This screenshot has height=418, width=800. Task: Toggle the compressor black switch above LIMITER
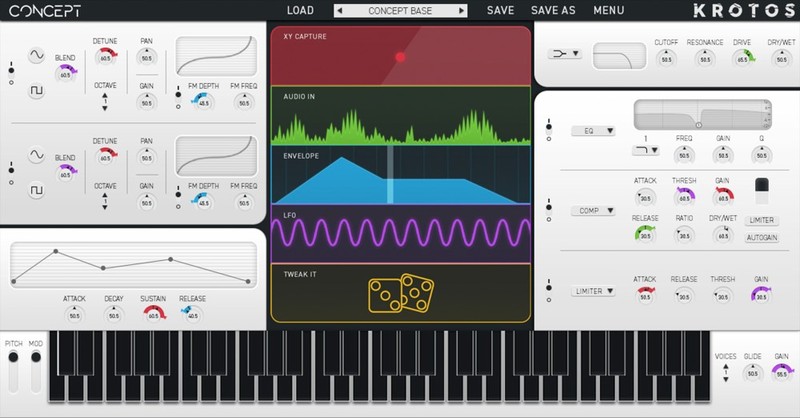tap(761, 191)
